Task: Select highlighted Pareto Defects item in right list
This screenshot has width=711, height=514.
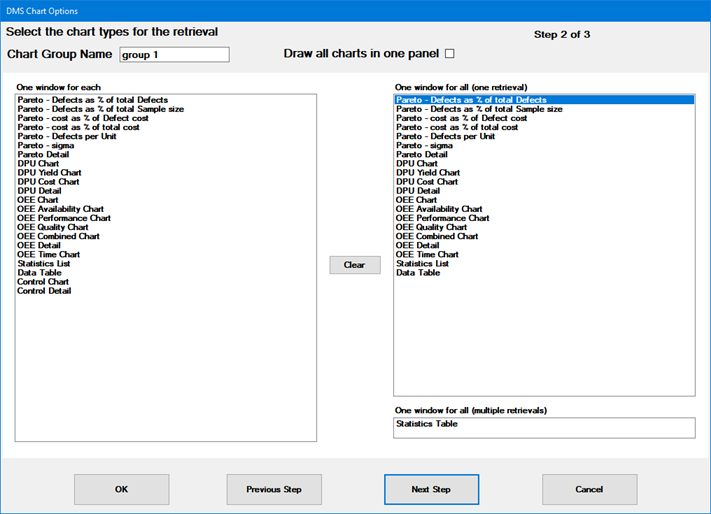Action: [471, 100]
